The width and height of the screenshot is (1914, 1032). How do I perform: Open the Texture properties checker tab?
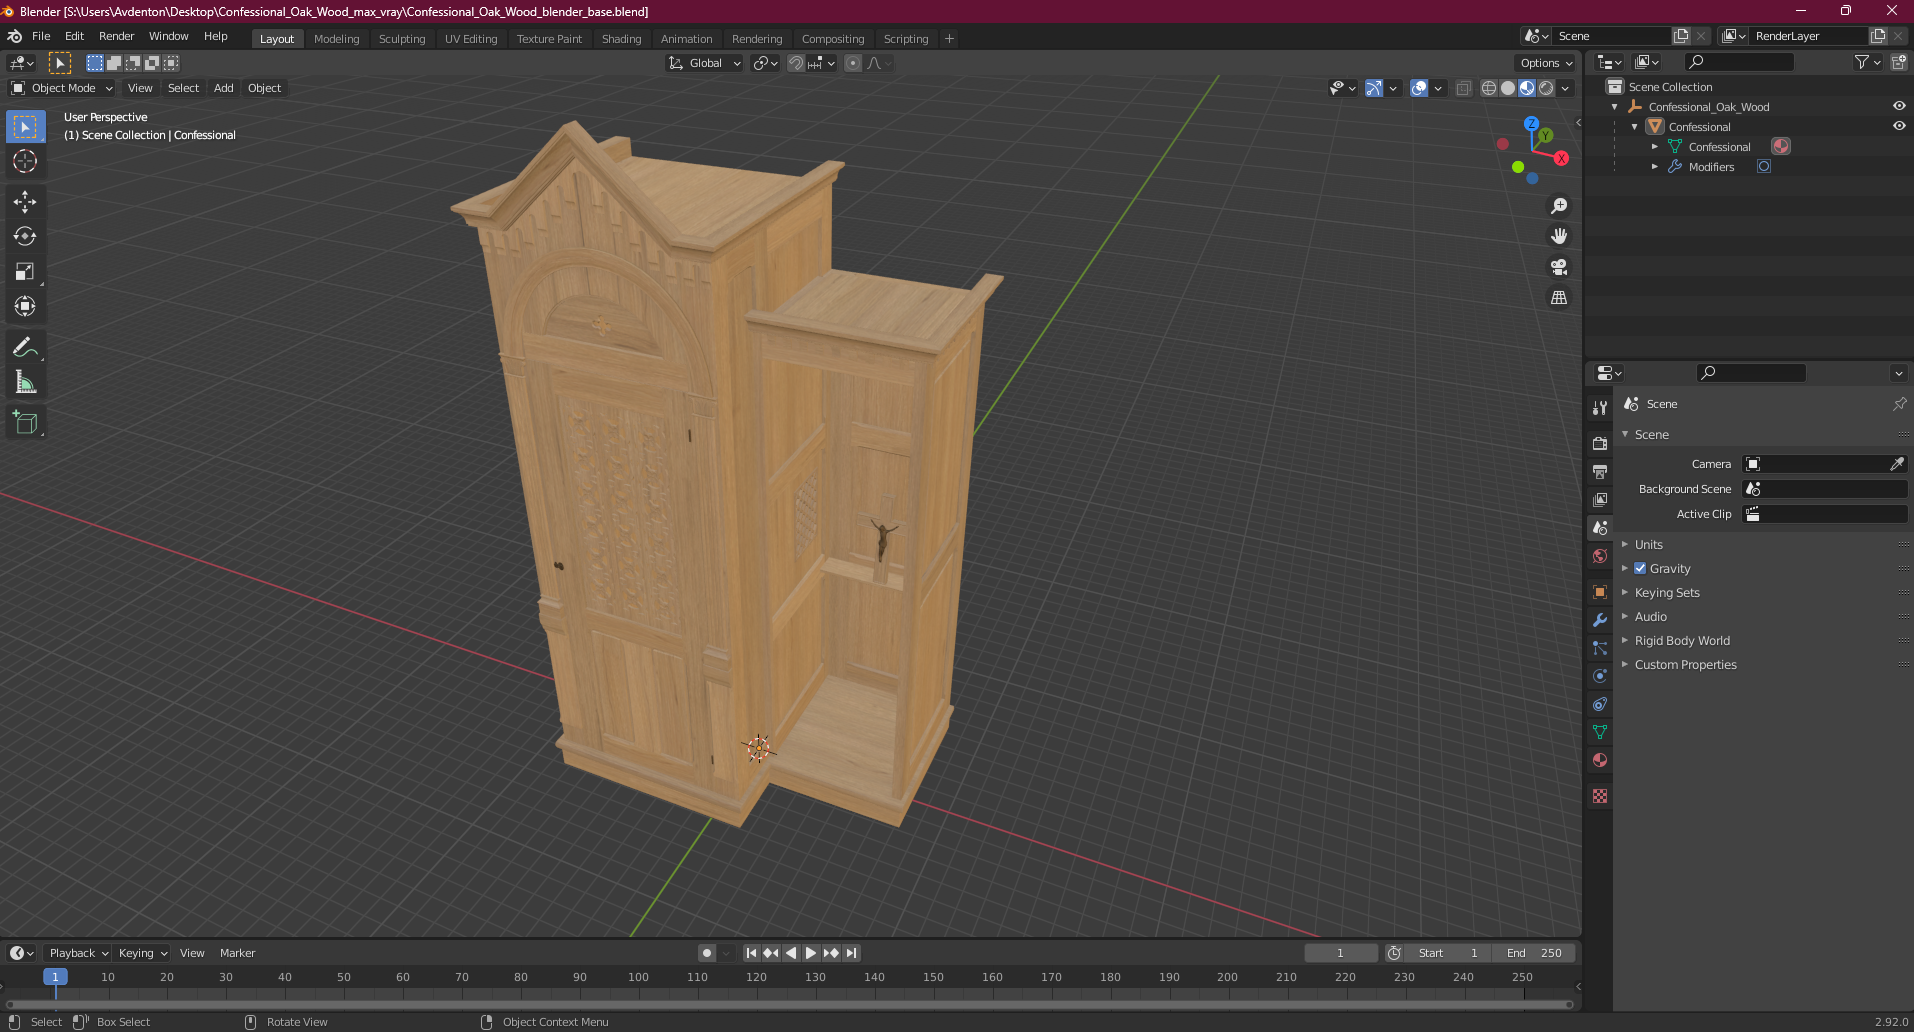pyautogui.click(x=1600, y=796)
